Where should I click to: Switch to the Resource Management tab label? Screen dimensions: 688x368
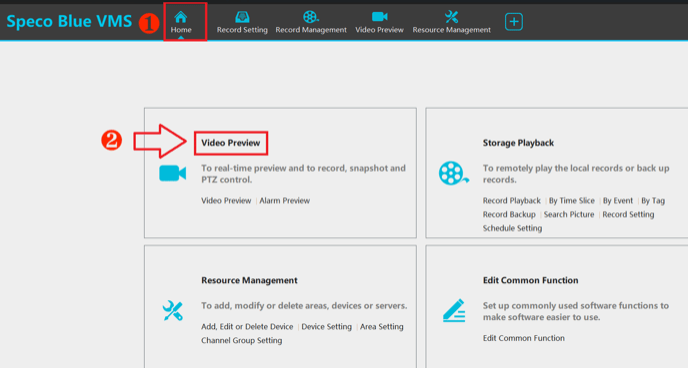[x=452, y=30]
